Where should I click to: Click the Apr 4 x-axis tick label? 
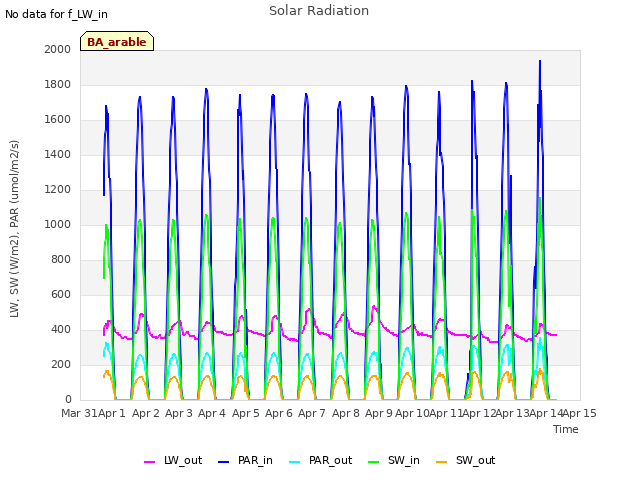click(x=212, y=413)
